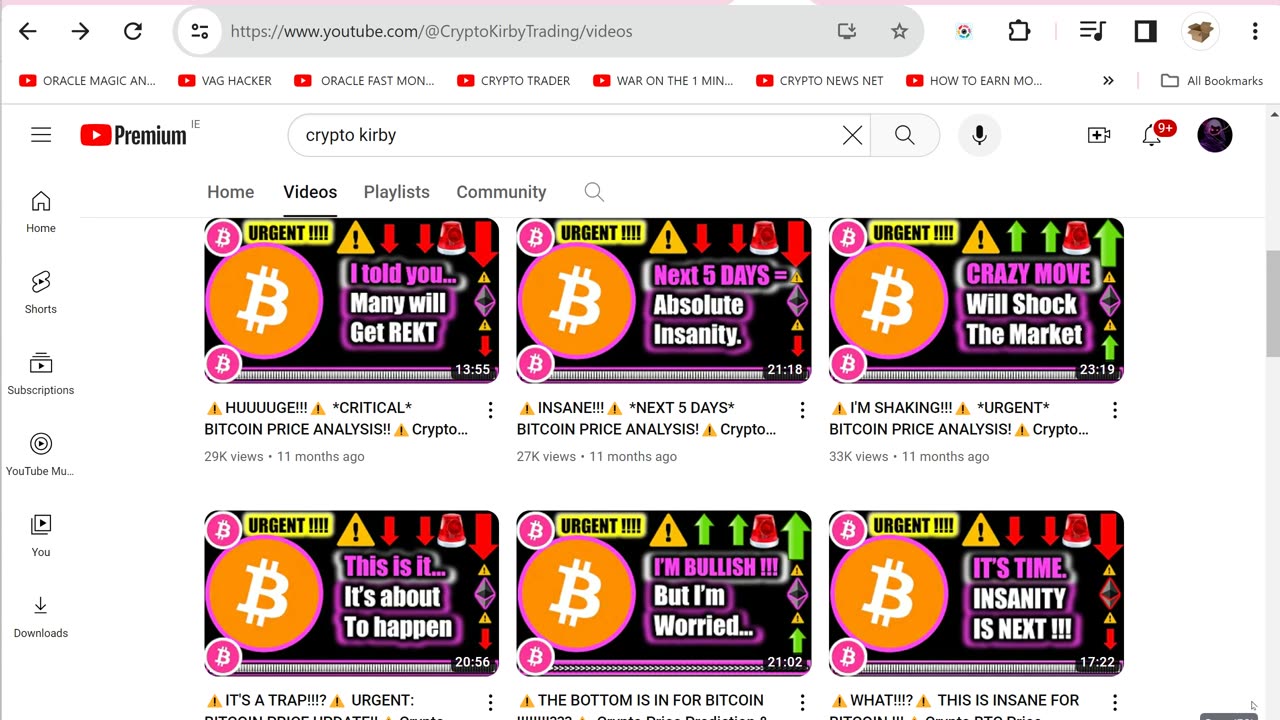Open options for THE BOTTOM IS IN video
The image size is (1280, 720).
point(802,703)
